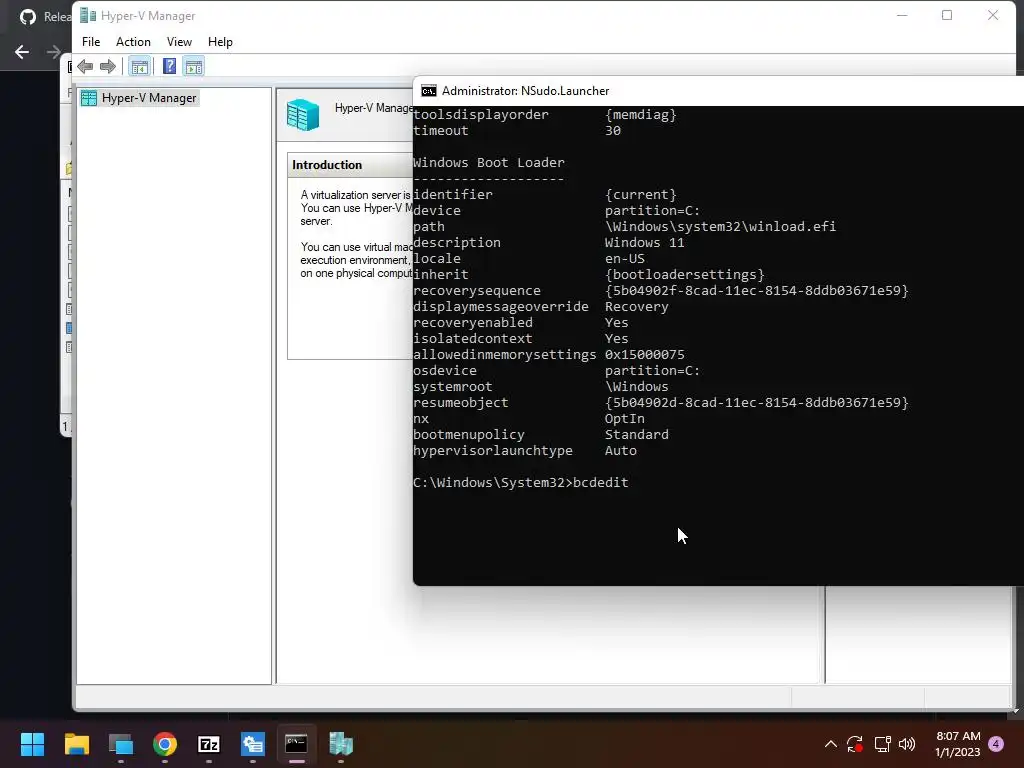Click the large Hyper-V server icon in header
The image size is (1024, 768).
pos(303,115)
